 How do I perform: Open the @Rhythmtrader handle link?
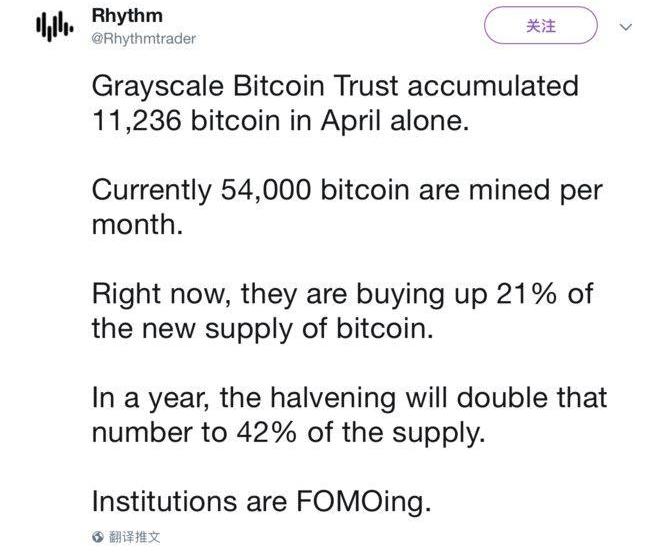[x=143, y=38]
